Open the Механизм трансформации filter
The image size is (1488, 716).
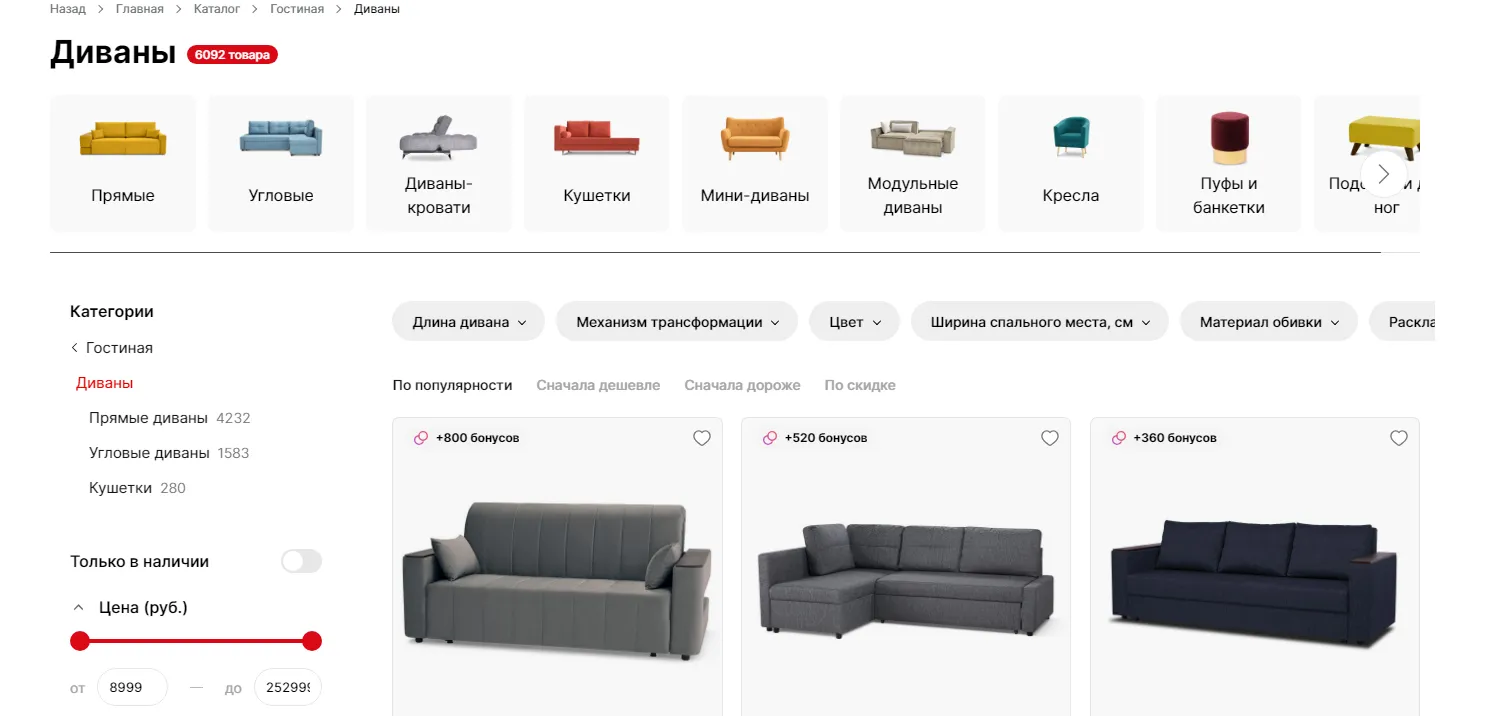tap(677, 322)
